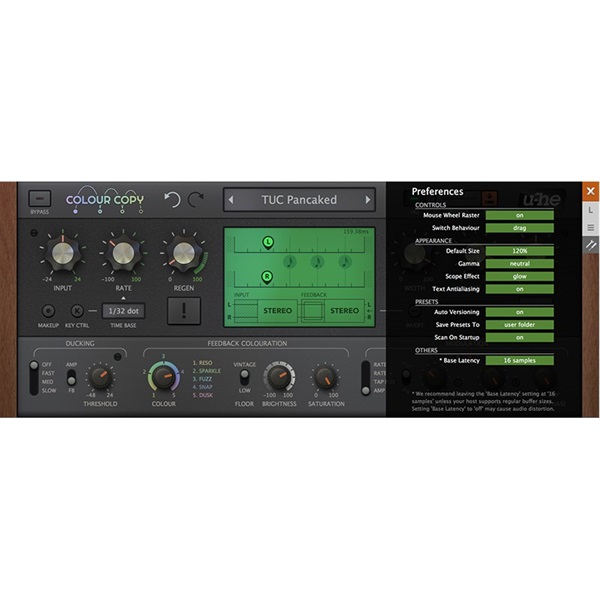Select the 4. SNAP colour label

point(202,387)
